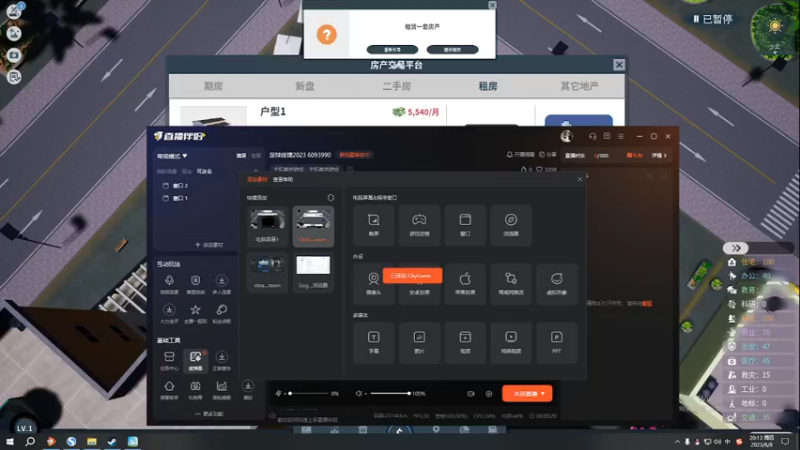Image resolution: width=800 pixels, height=450 pixels.
Task: Open stream settings gear near close-stream button
Action: click(489, 394)
